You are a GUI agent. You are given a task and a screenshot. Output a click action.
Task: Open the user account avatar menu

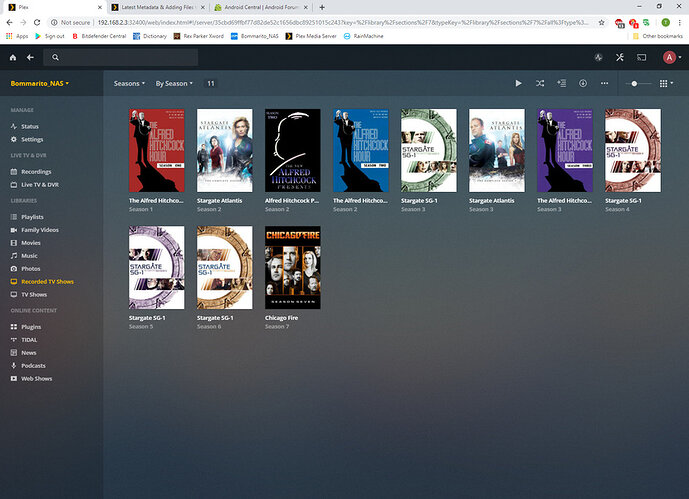[x=672, y=58]
